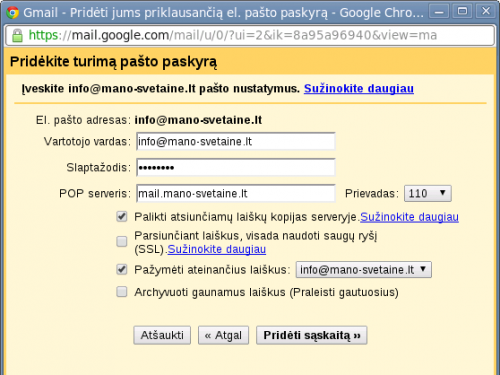Enable Archyvuoti gaunamus laiškus checkbox
The image size is (500, 375).
point(122,292)
